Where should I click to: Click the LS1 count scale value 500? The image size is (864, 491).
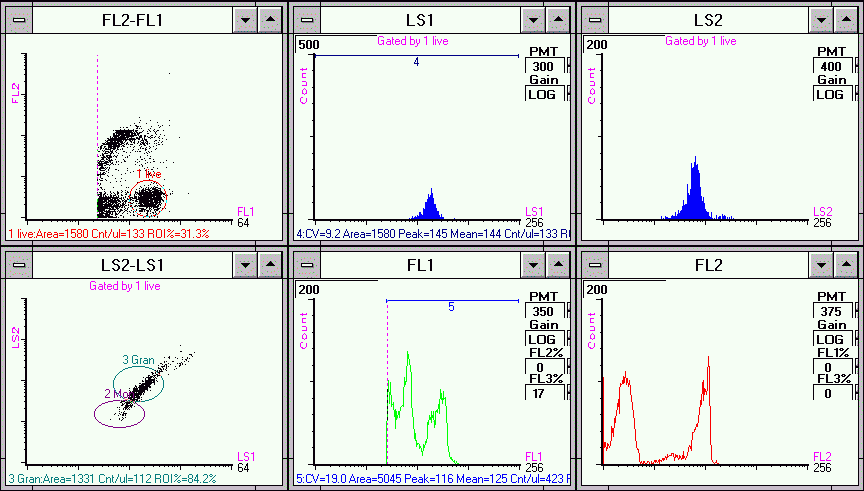pyautogui.click(x=309, y=45)
